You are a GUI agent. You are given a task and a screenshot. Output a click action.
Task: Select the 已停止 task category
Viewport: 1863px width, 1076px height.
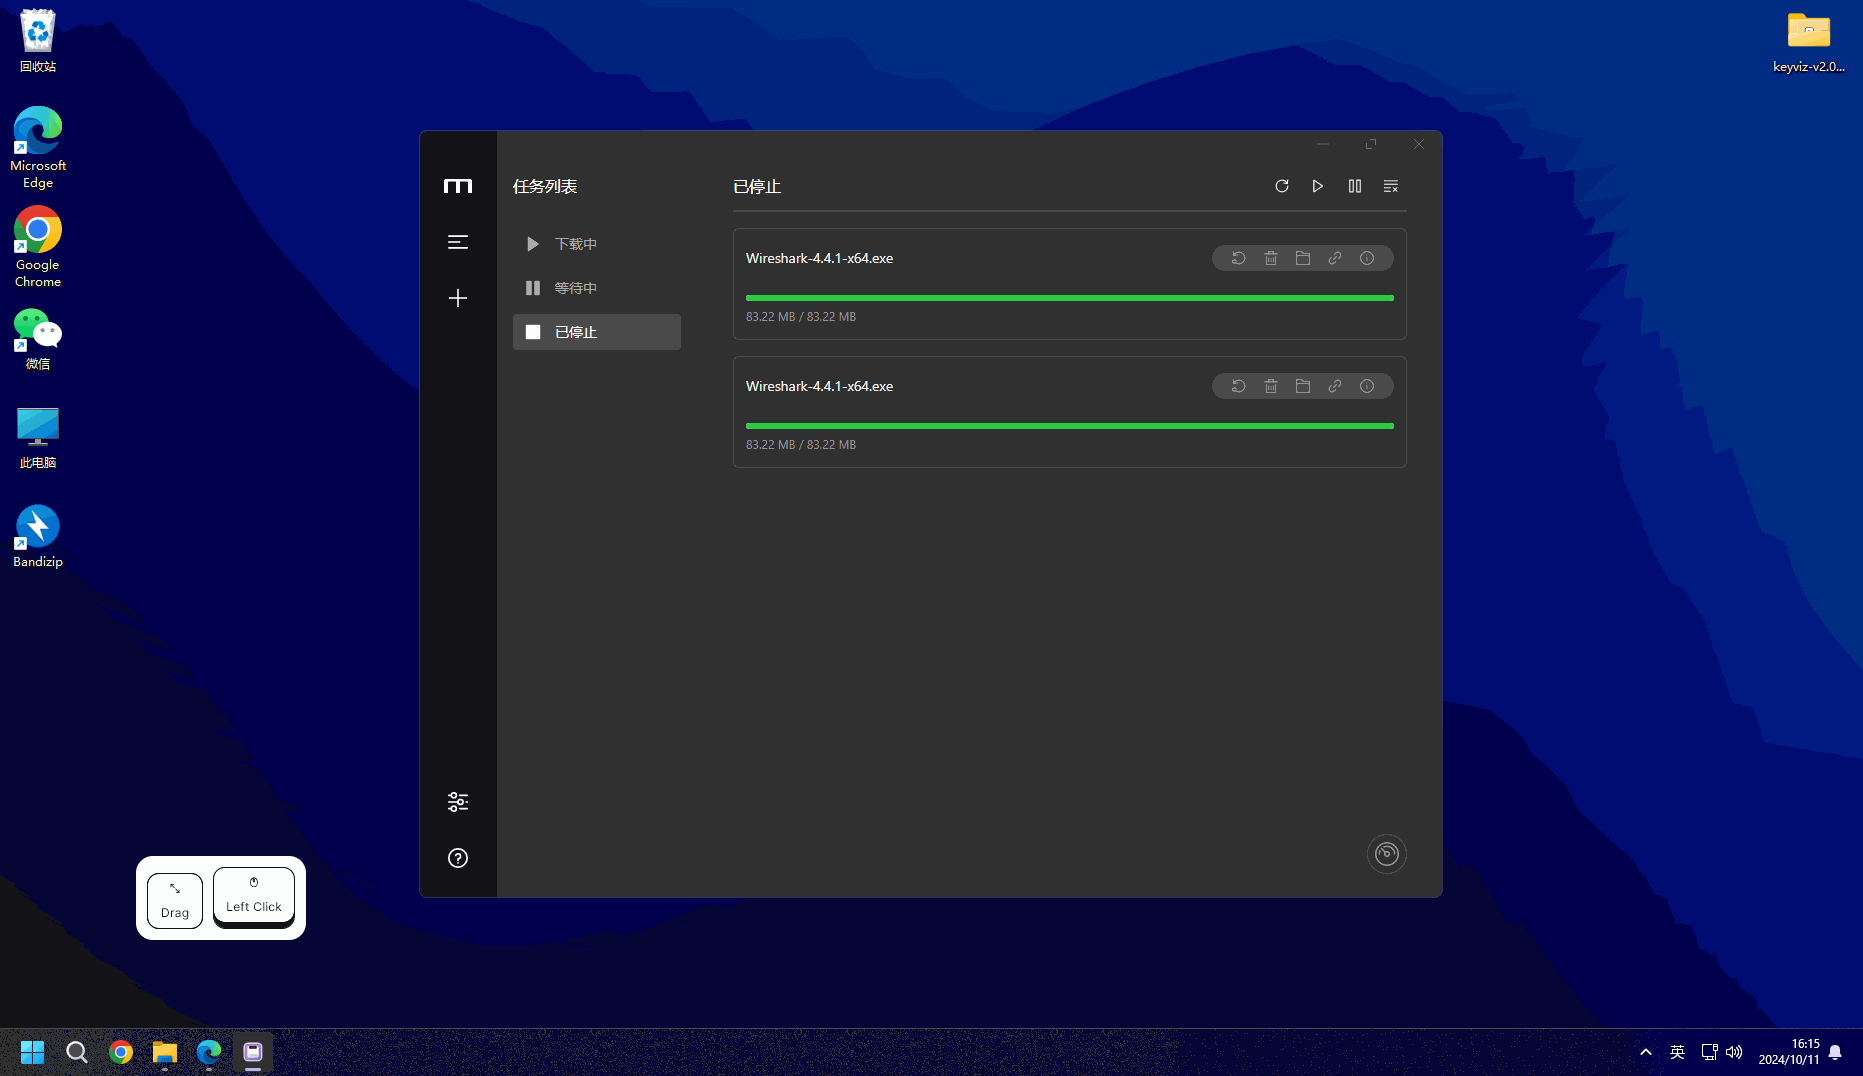point(596,332)
